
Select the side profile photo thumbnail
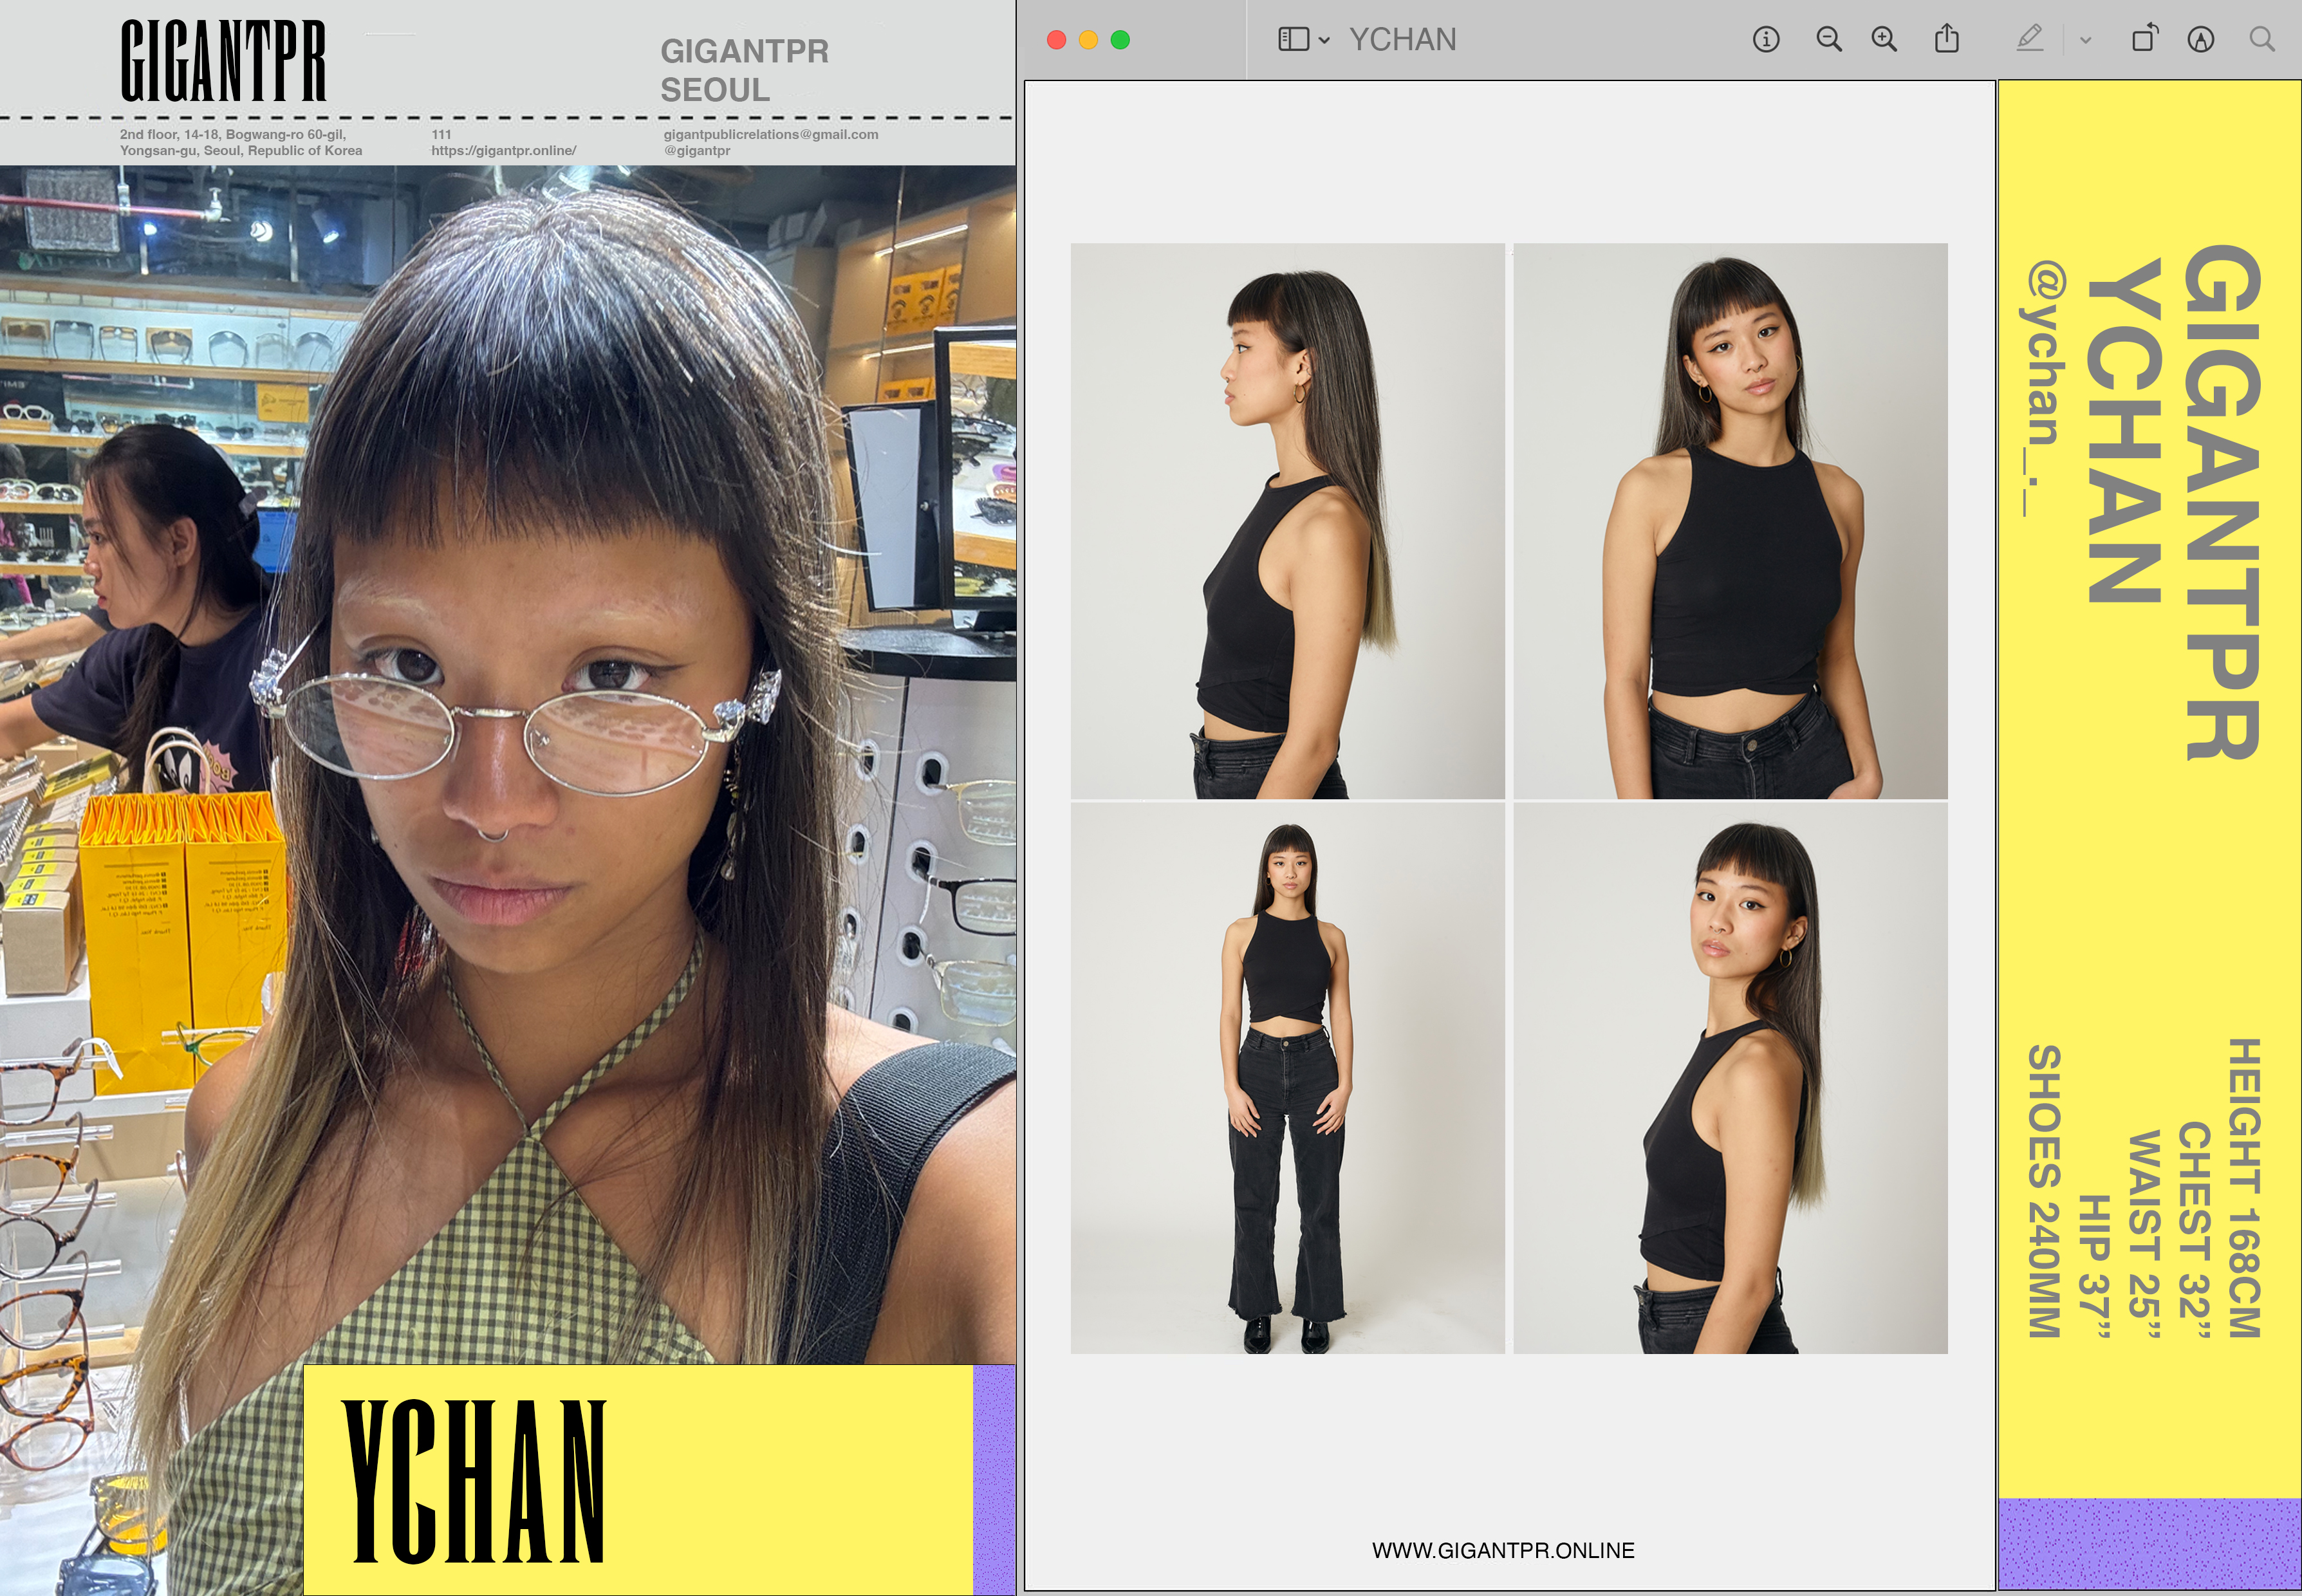[1287, 521]
